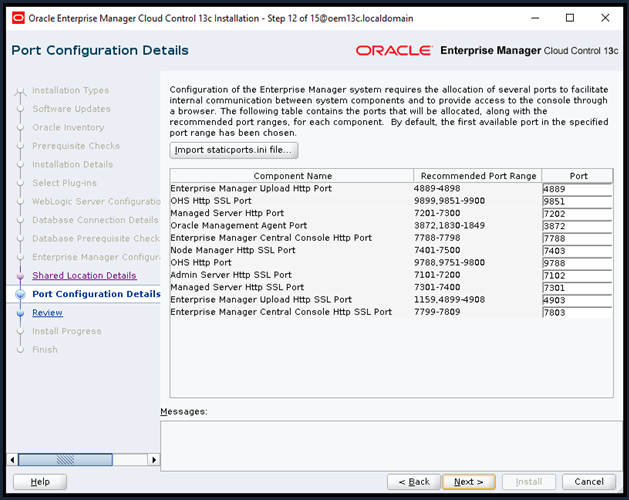Minimize the installer window
This screenshot has width=629, height=500.
click(535, 18)
